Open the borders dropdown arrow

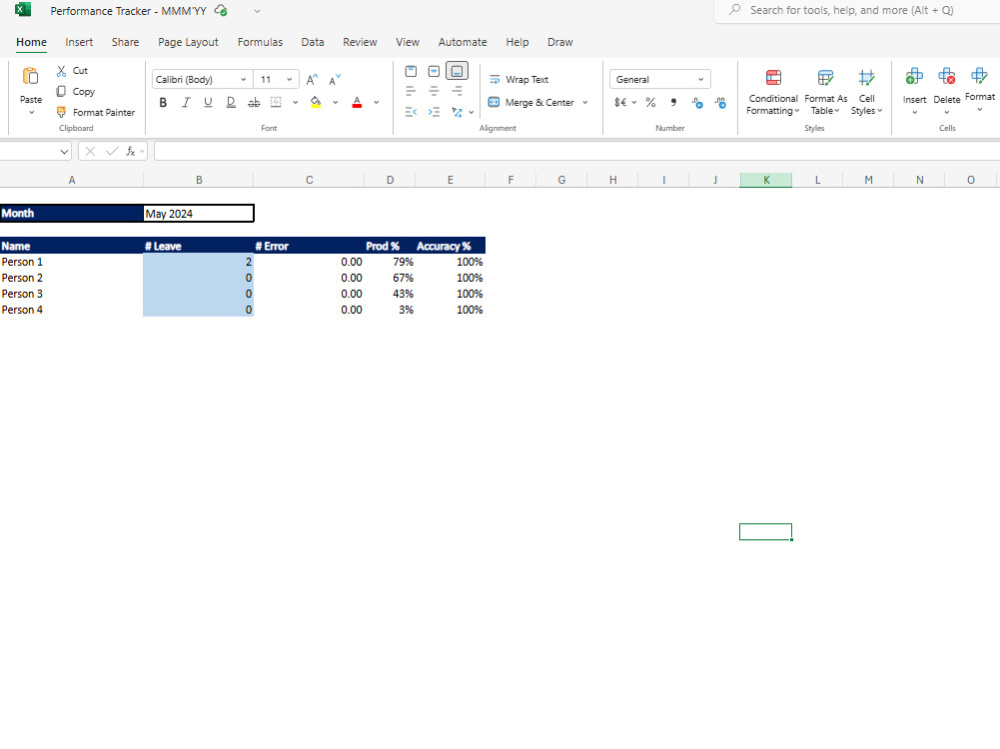(x=295, y=102)
